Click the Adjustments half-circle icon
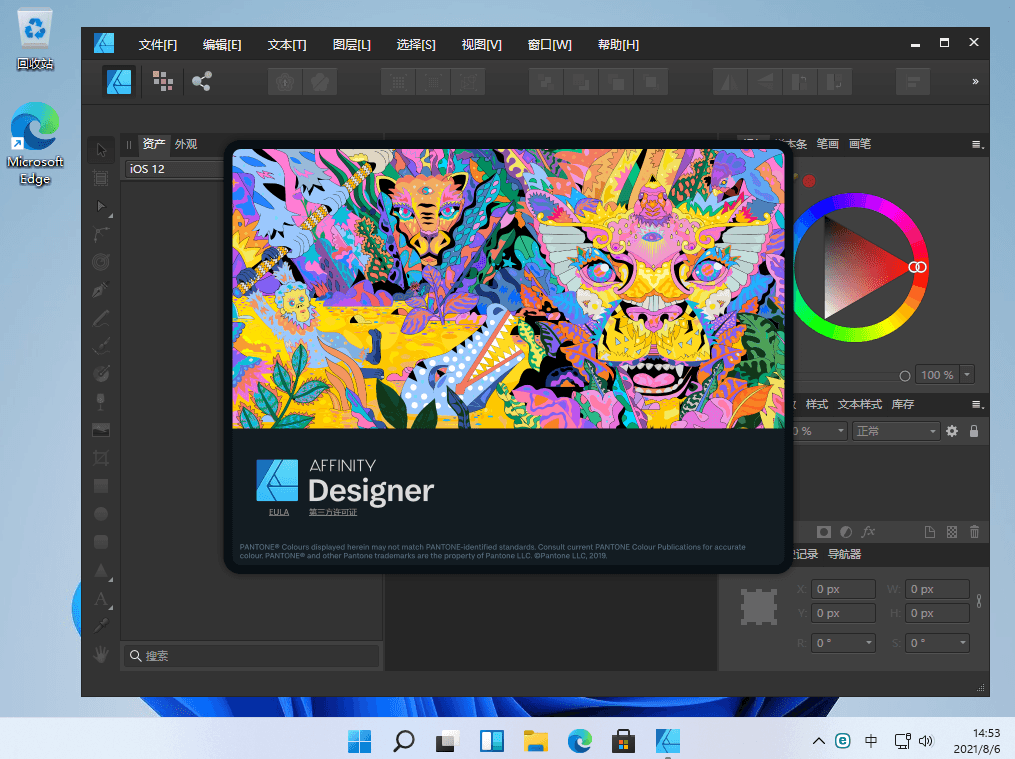The height and width of the screenshot is (759, 1015). coord(846,532)
